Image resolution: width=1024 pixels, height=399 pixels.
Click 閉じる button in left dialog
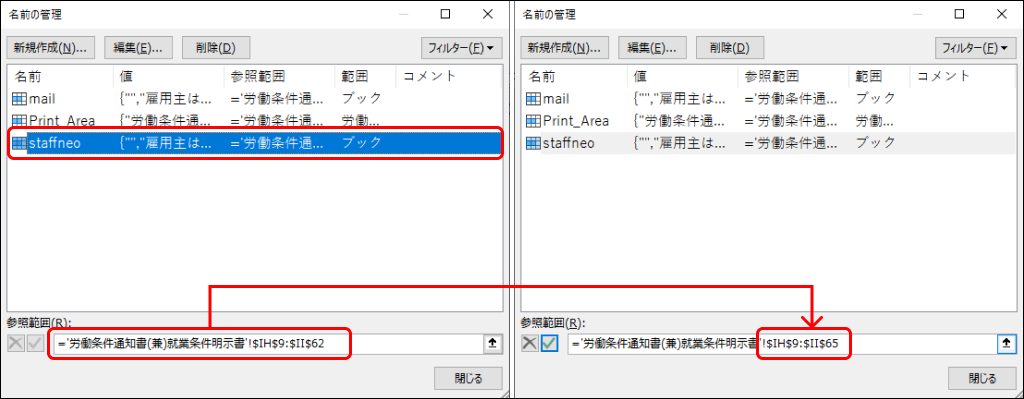click(x=468, y=378)
